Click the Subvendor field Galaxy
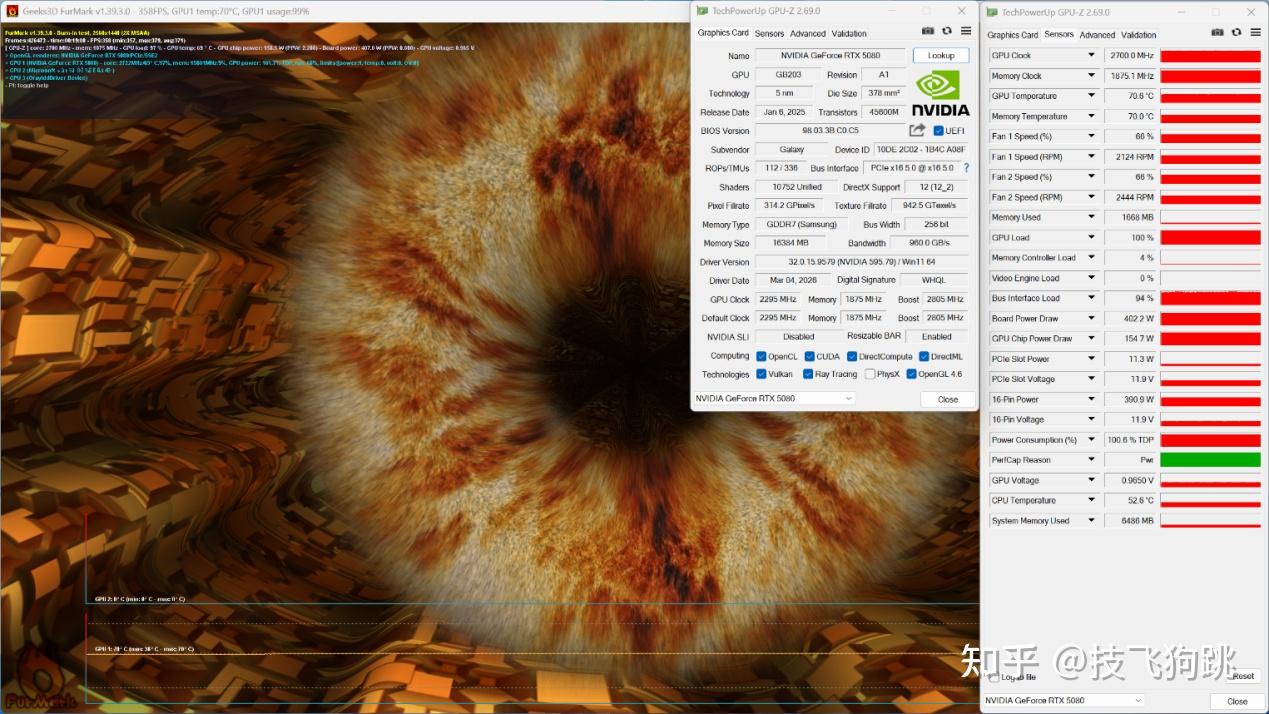 [792, 150]
